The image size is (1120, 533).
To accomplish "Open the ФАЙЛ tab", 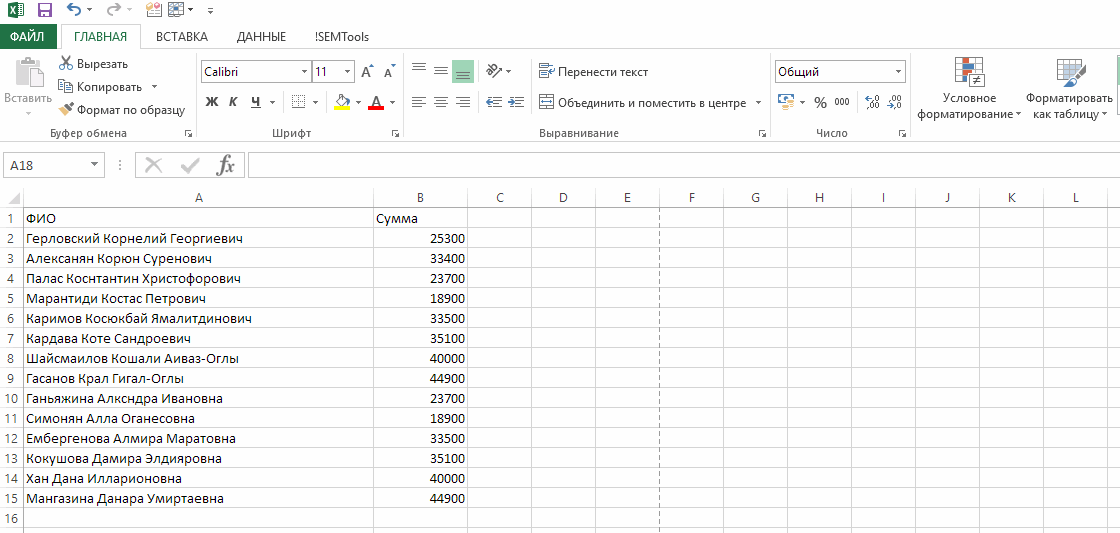I will [27, 36].
